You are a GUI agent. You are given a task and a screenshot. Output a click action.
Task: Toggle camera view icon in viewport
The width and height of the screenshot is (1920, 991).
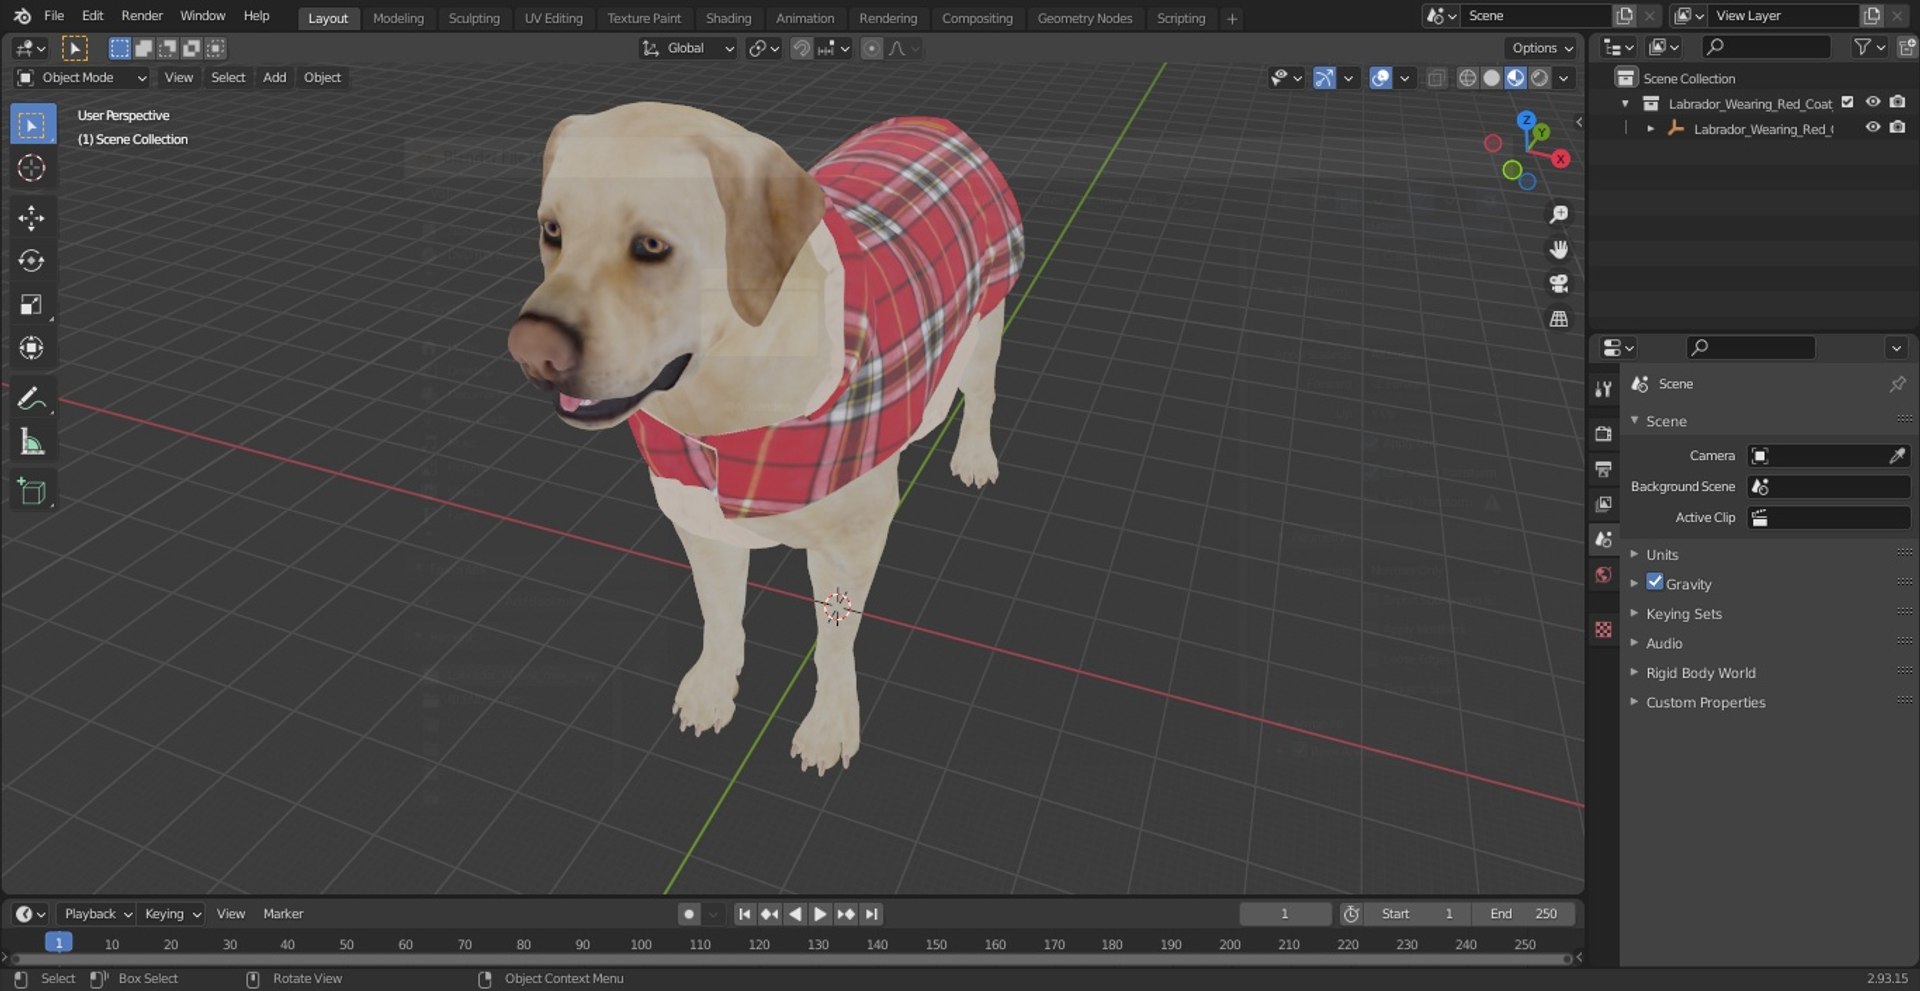1558,284
